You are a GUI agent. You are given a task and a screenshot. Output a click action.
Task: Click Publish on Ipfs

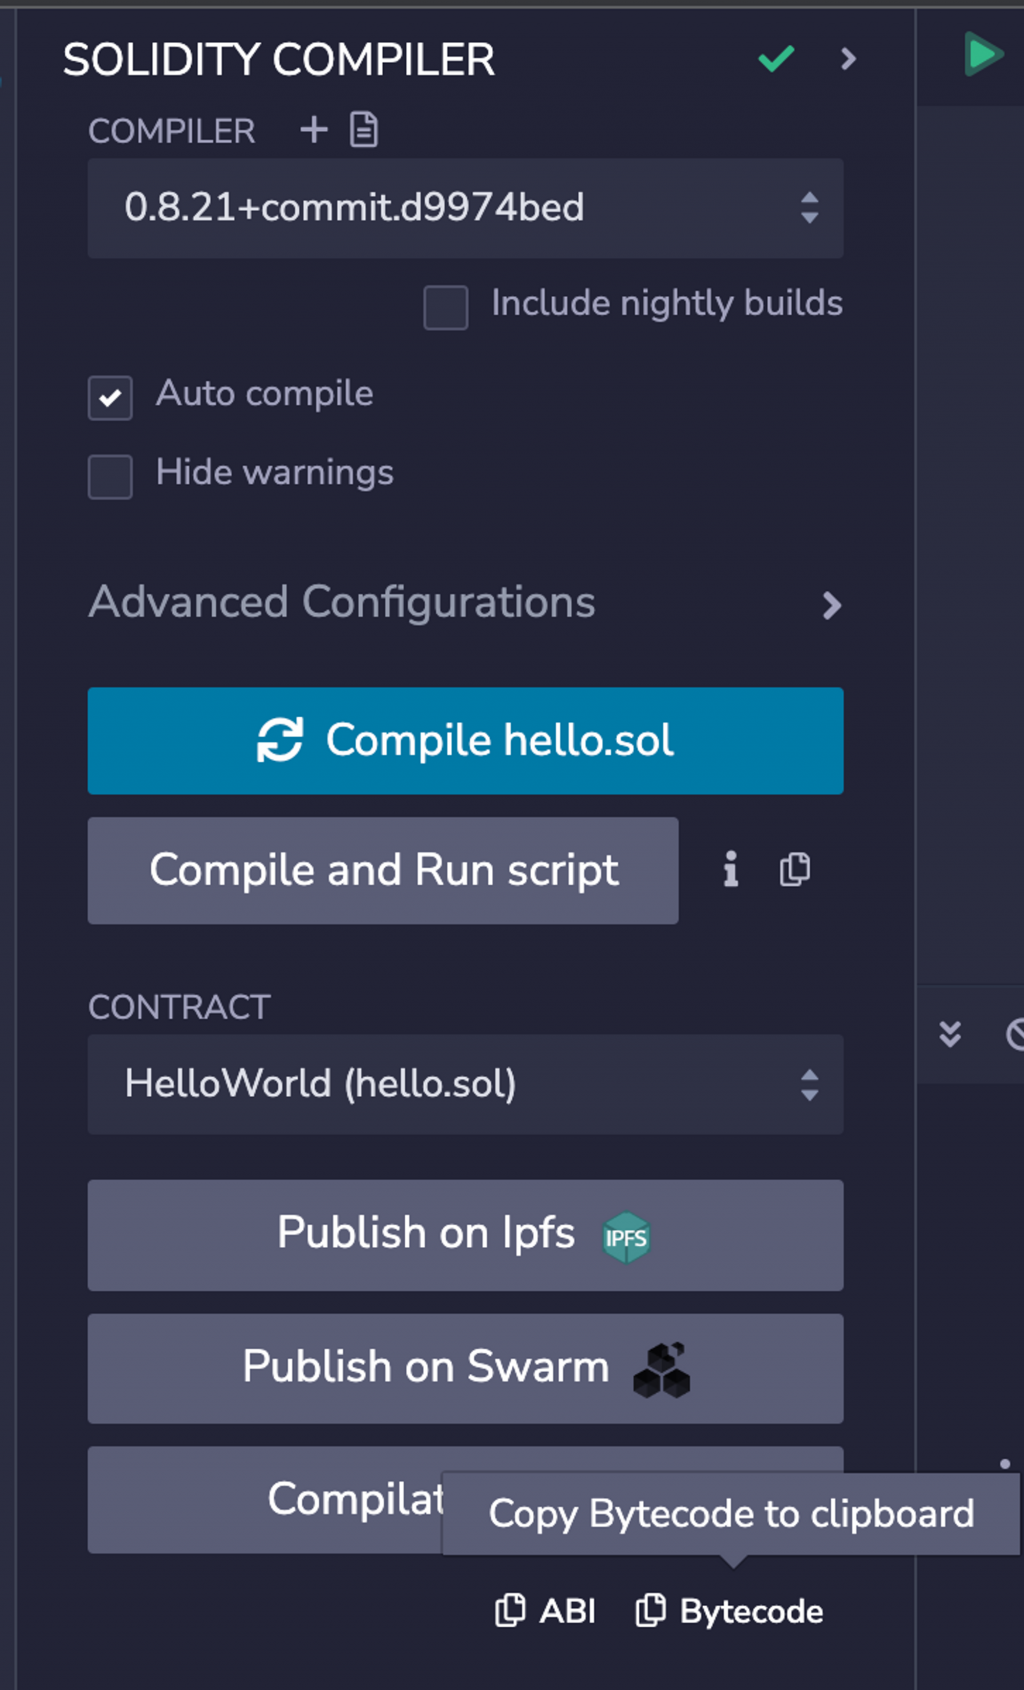click(x=465, y=1236)
